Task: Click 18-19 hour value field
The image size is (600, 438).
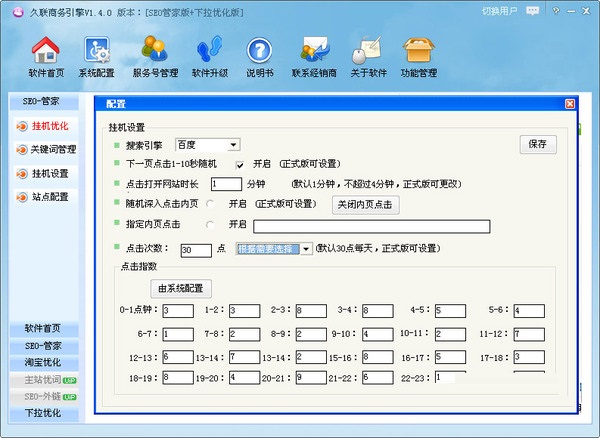Action: (x=178, y=378)
